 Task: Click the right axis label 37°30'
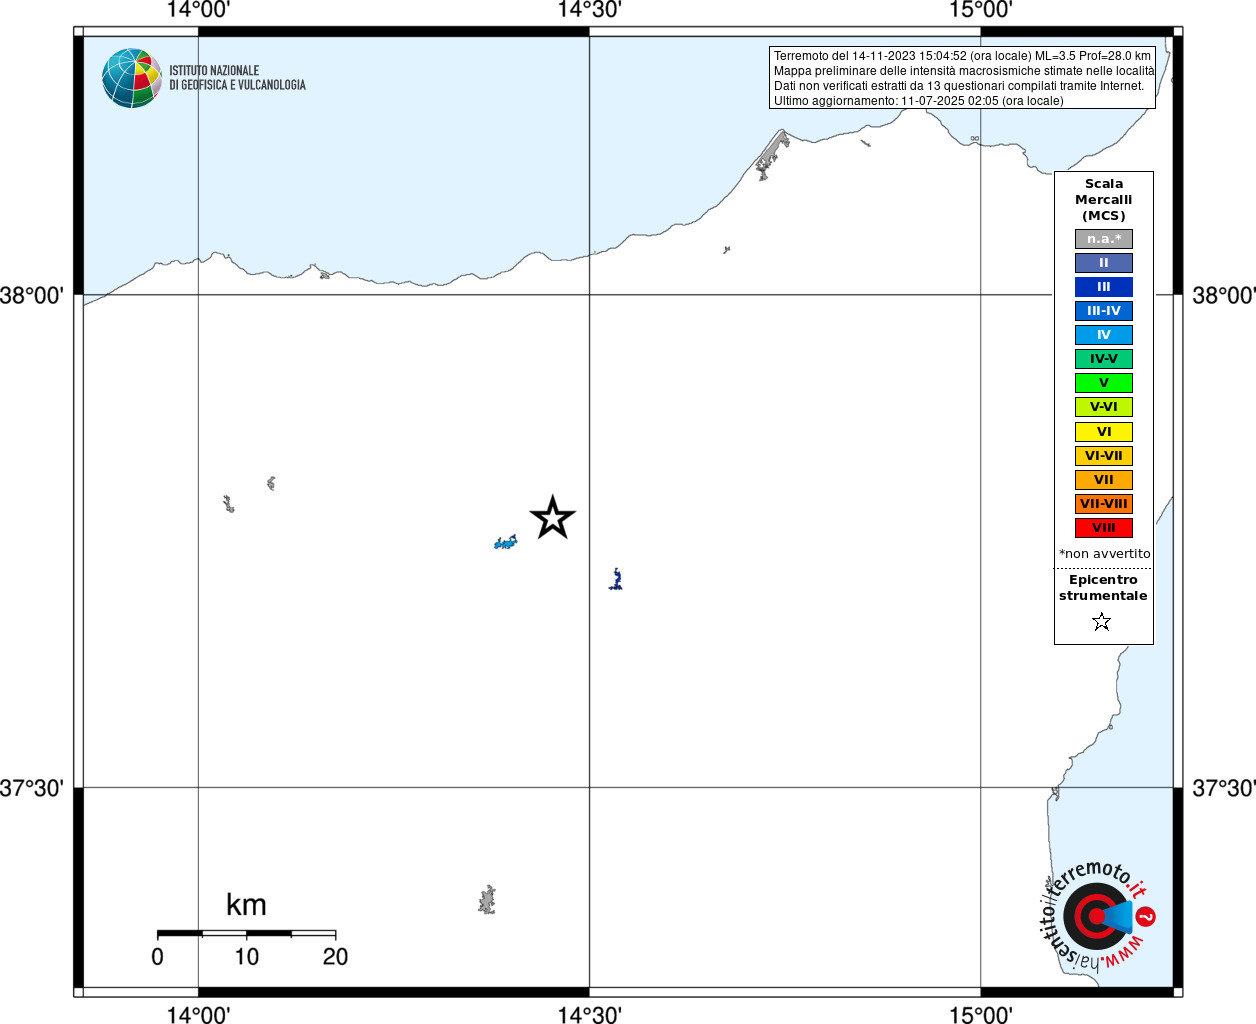pyautogui.click(x=1224, y=788)
